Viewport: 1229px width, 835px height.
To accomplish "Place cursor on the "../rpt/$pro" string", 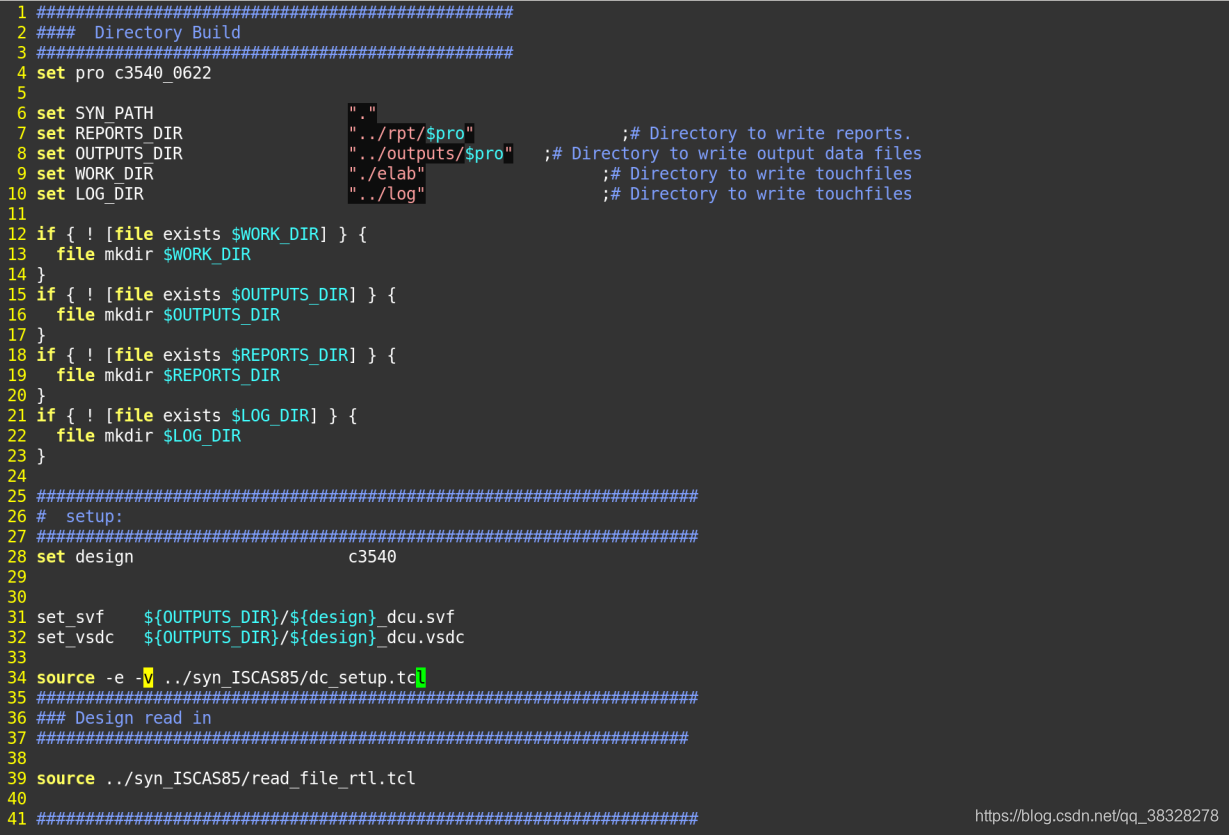I will pyautogui.click(x=411, y=133).
